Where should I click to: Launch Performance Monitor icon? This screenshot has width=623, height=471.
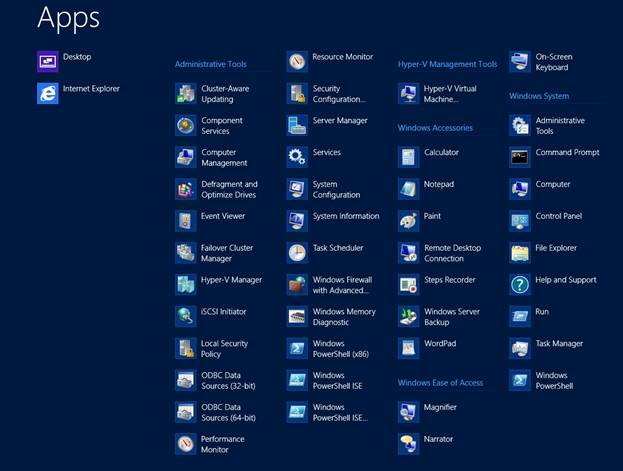(x=186, y=444)
